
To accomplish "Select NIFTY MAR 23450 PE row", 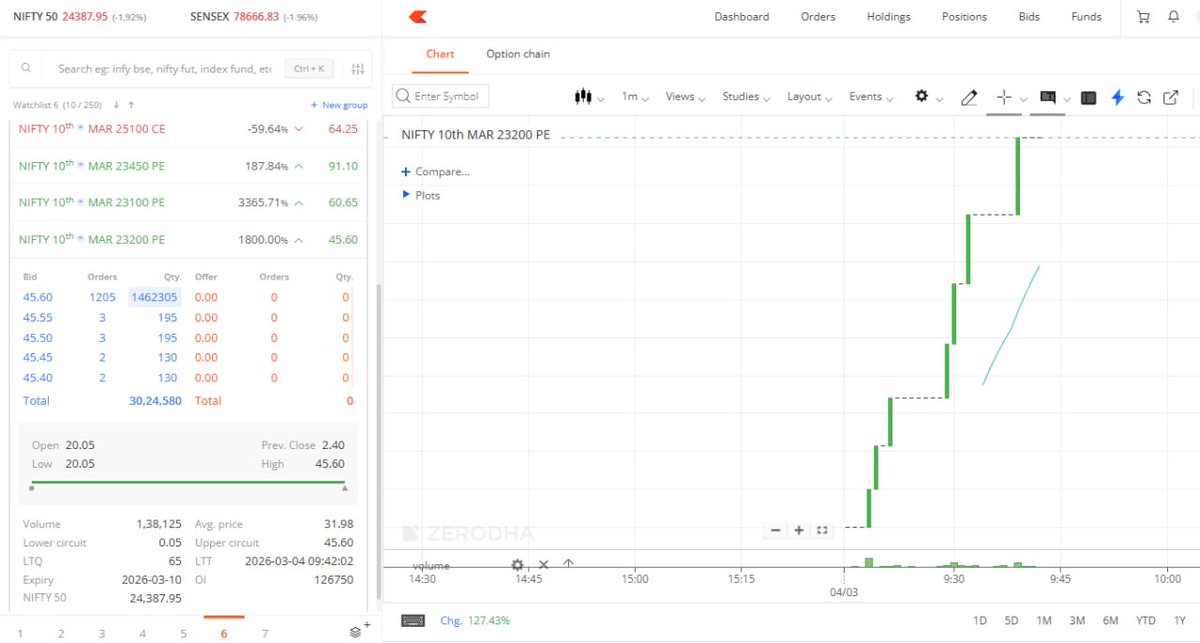I will (x=188, y=166).
